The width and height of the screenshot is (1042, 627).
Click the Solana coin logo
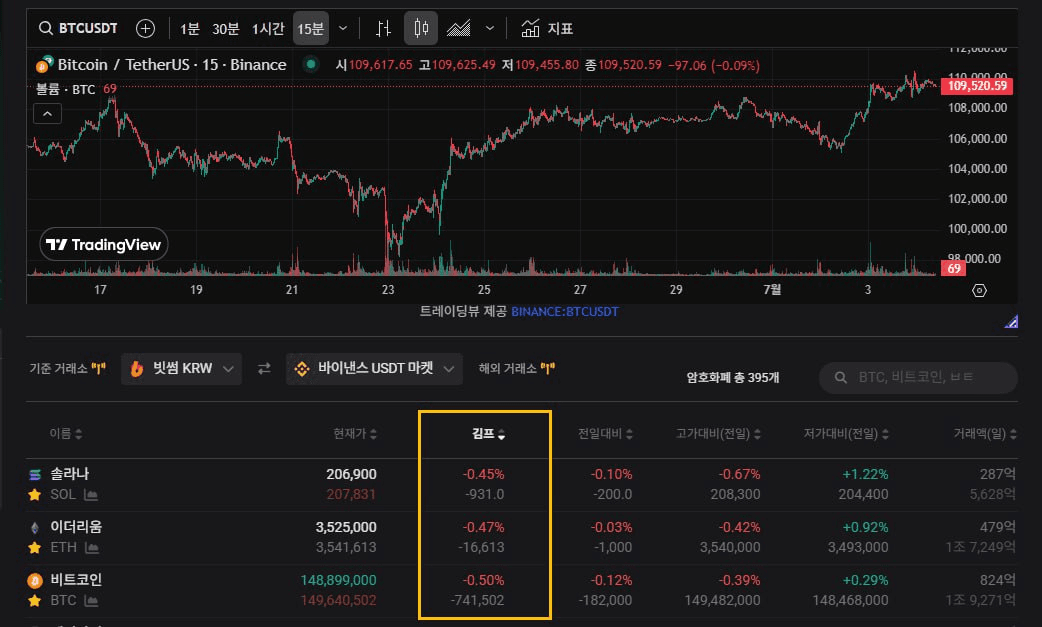click(35, 474)
